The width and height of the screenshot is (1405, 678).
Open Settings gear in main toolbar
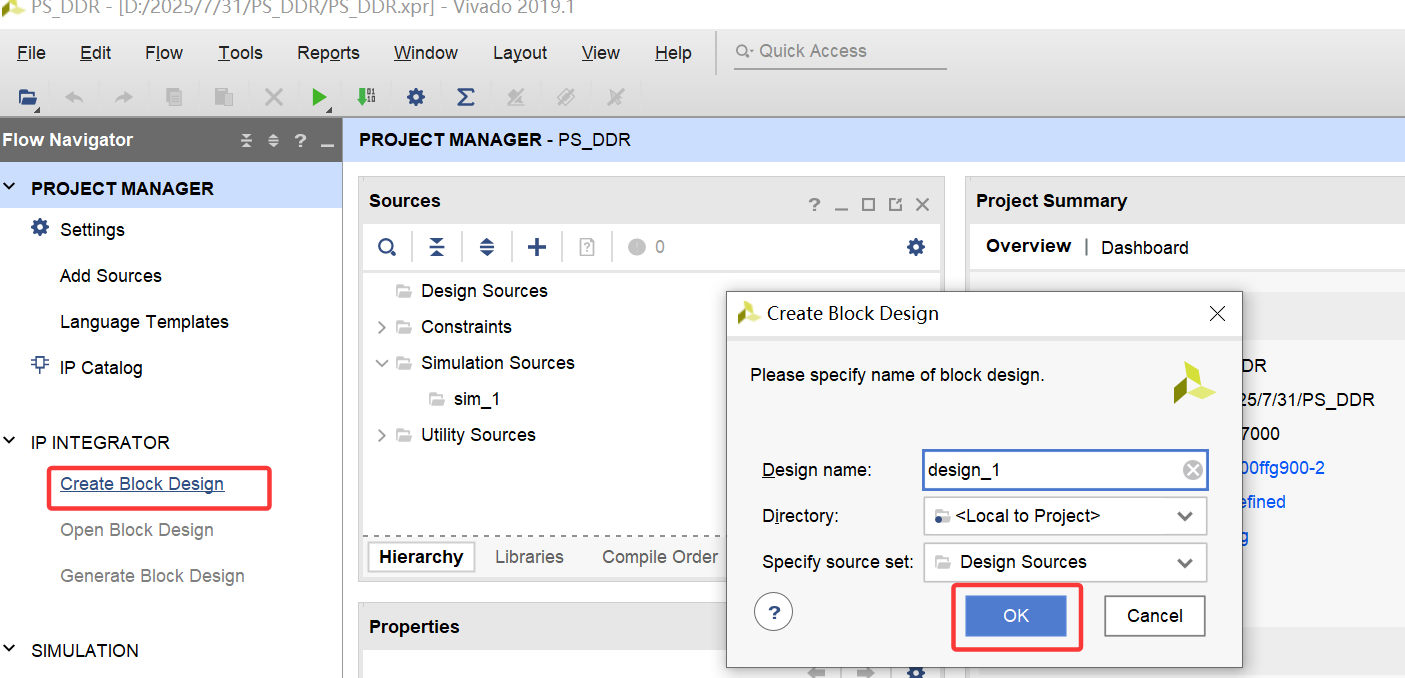pos(416,97)
